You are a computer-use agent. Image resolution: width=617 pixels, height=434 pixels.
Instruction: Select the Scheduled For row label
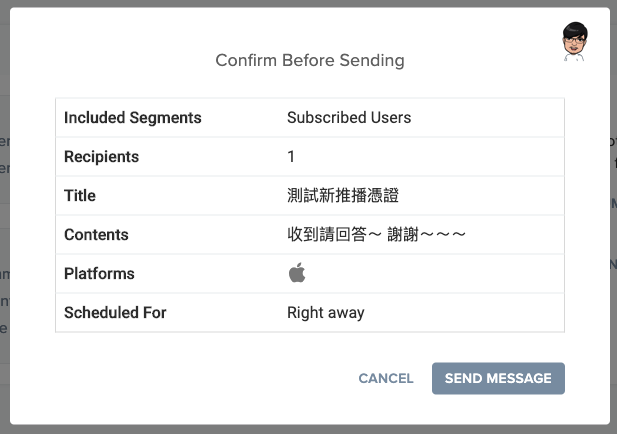pos(115,312)
